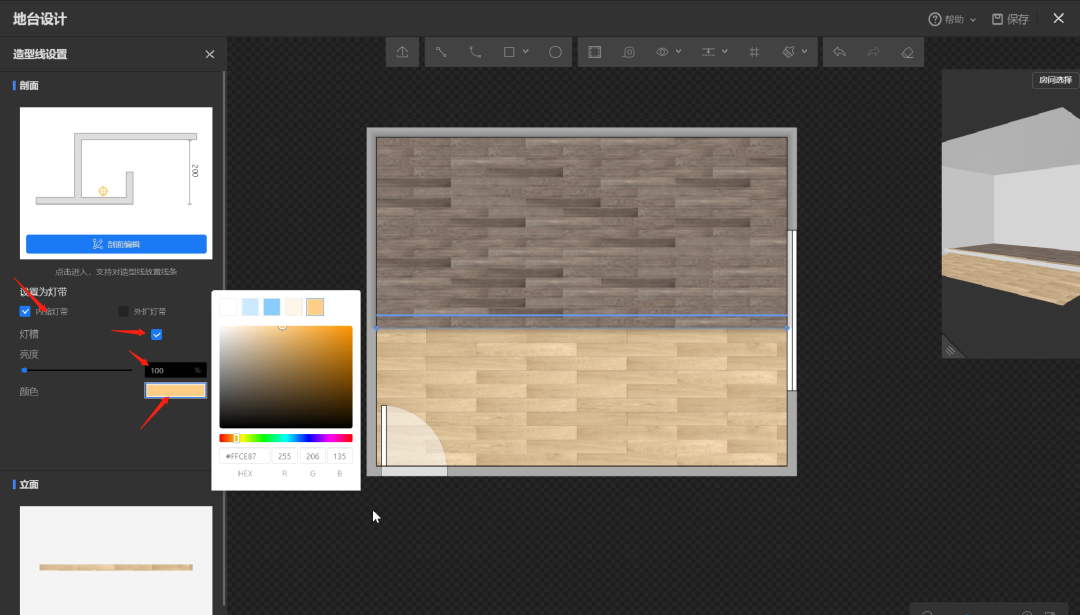This screenshot has height=615, width=1080.
Task: Click the undo arrow icon
Action: point(839,52)
